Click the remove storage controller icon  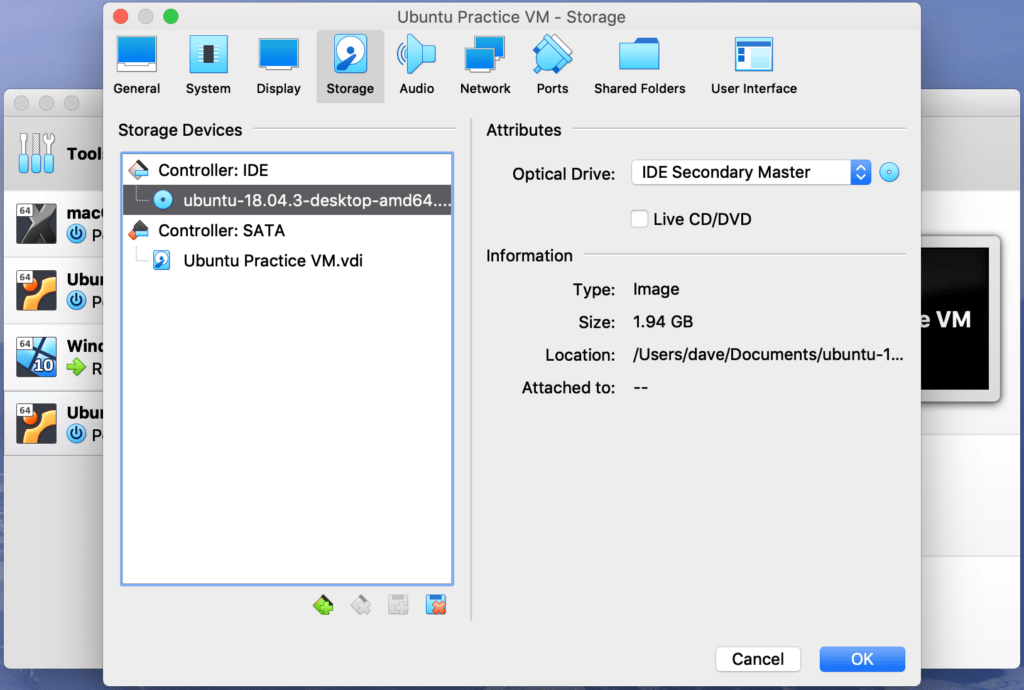(360, 605)
